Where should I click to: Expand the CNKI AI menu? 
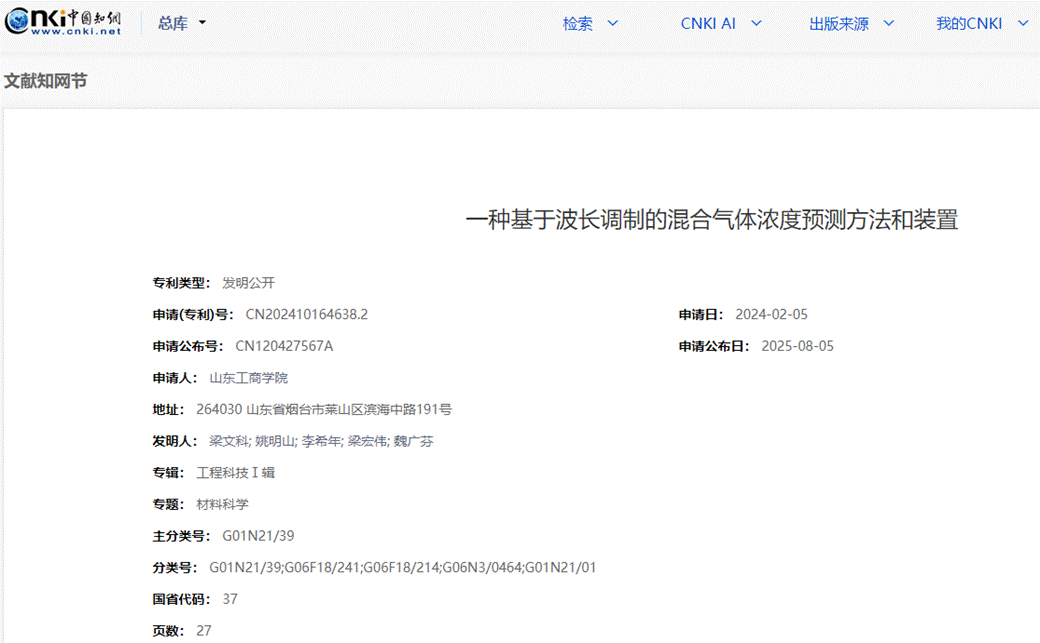pos(721,24)
